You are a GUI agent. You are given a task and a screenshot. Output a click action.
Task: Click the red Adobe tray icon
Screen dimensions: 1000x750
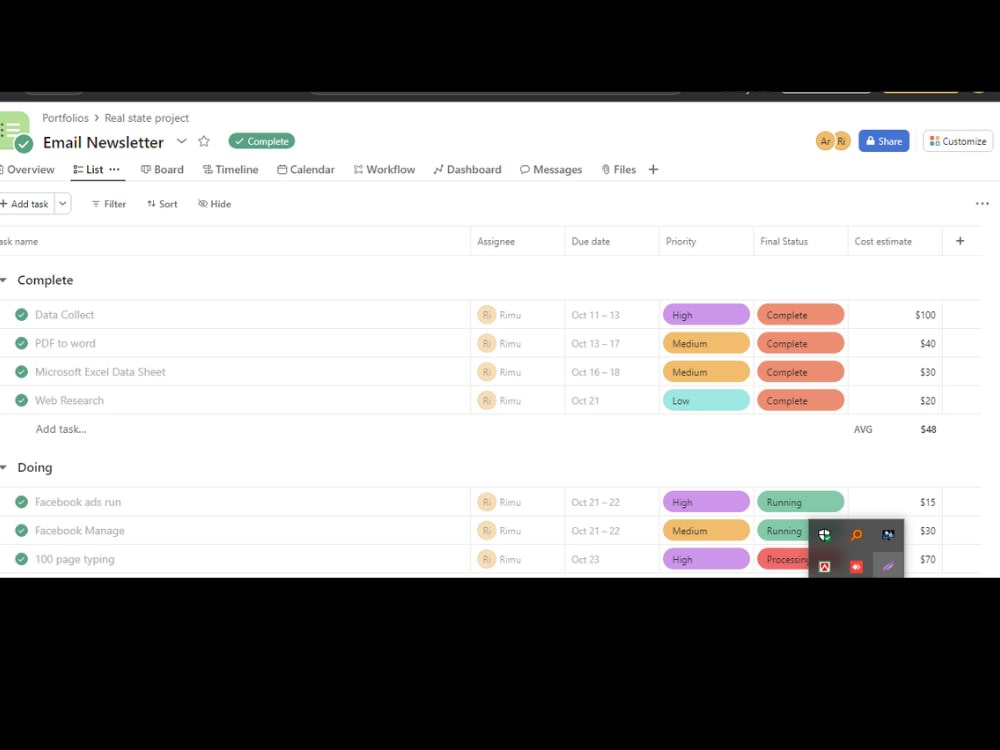tap(825, 566)
